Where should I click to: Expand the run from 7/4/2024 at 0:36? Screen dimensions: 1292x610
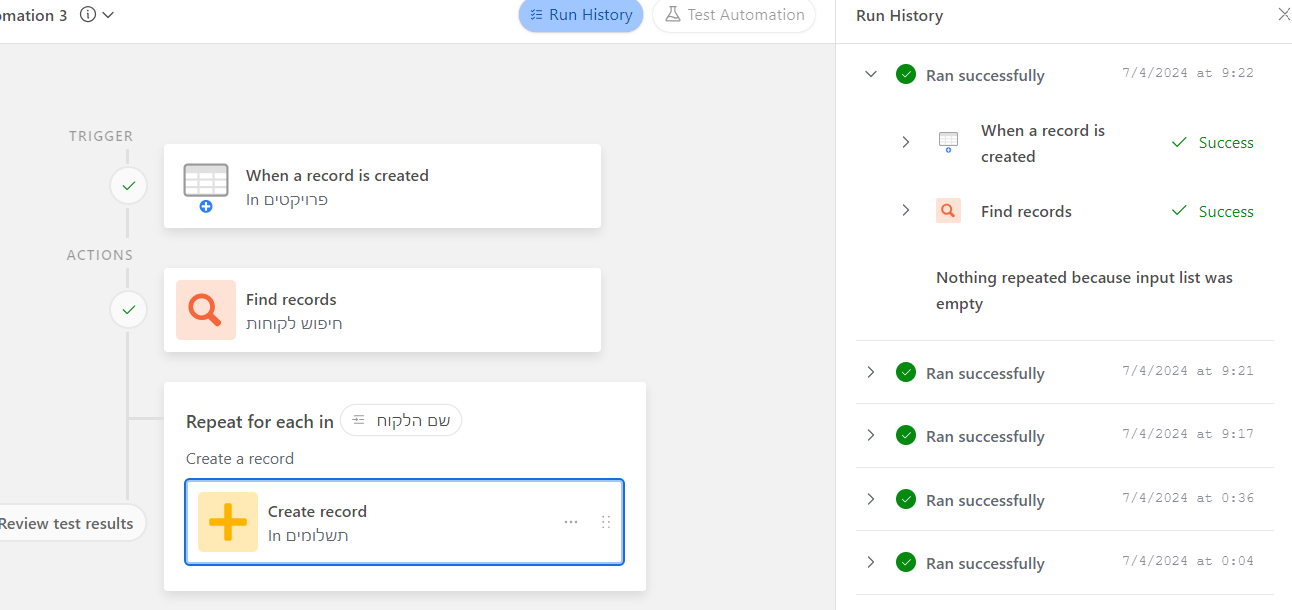click(x=871, y=499)
